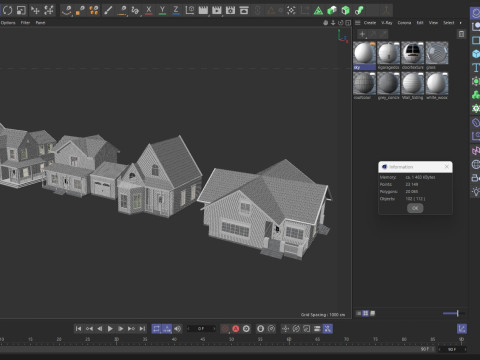Click the green cloner cluster icon

coord(476,95)
